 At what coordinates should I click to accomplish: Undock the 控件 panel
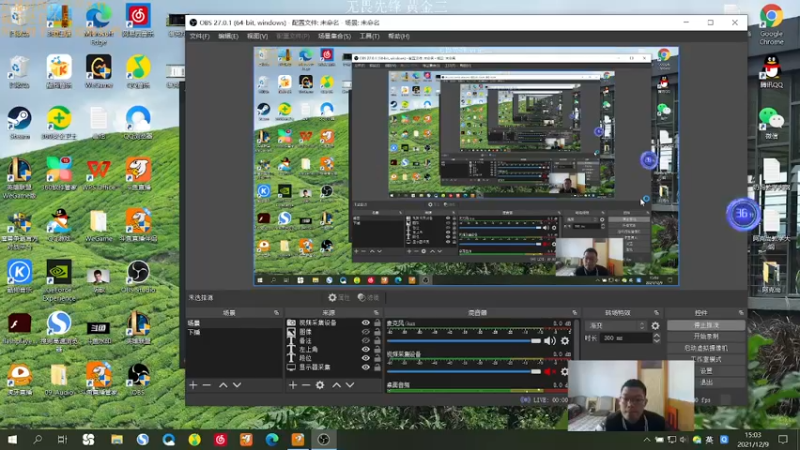coord(741,313)
